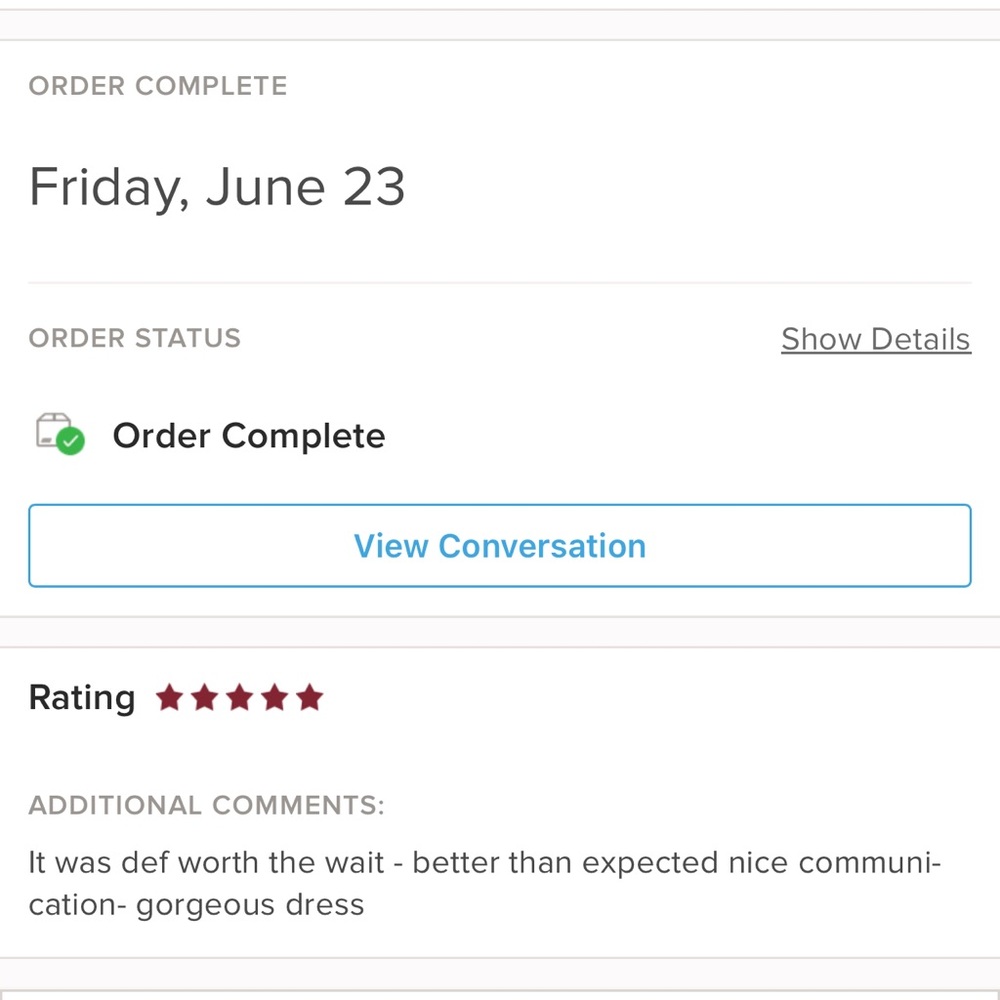This screenshot has height=1000, width=1000.
Task: Click the Rating label
Action: pos(81,697)
